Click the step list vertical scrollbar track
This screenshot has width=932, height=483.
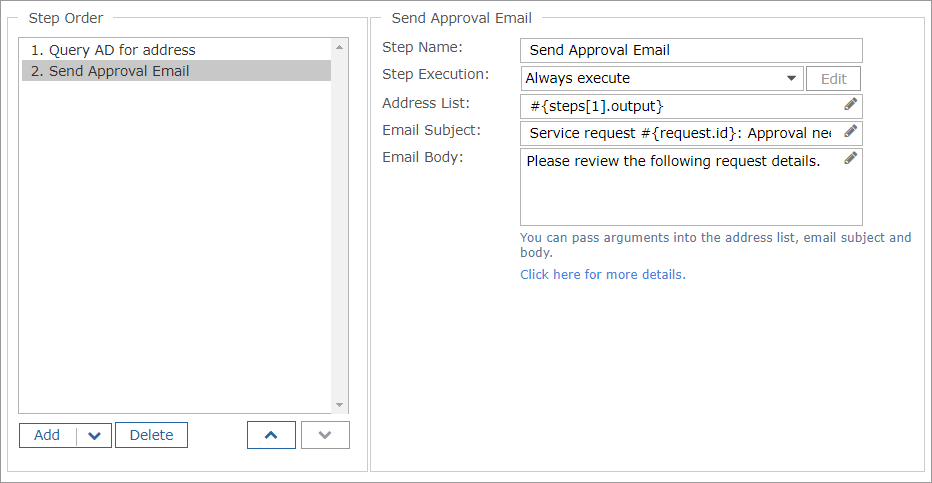pos(339,225)
